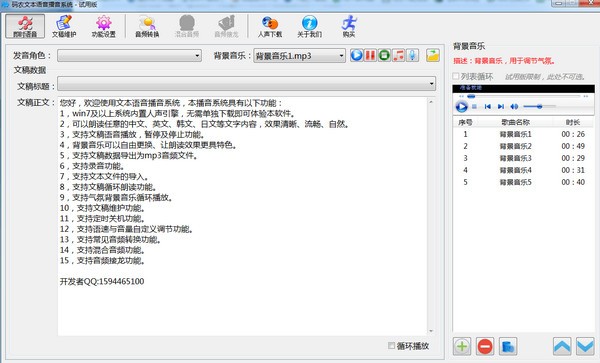Click the red 描述 description text

(x=504, y=61)
